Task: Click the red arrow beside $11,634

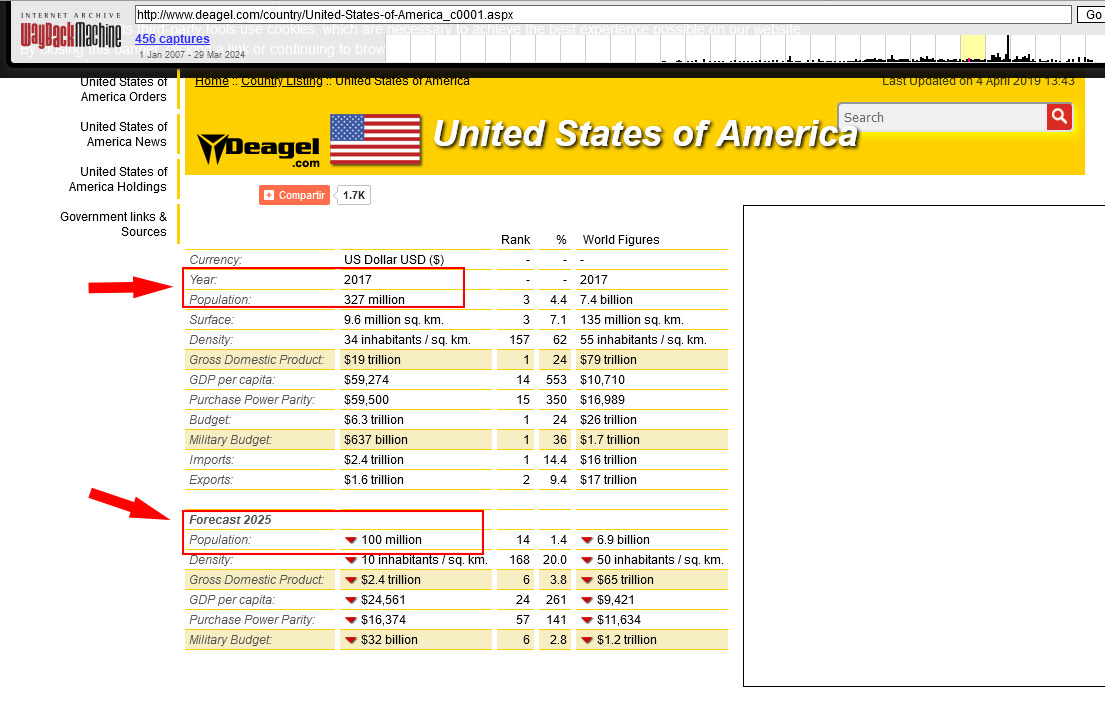Action: pyautogui.click(x=586, y=620)
